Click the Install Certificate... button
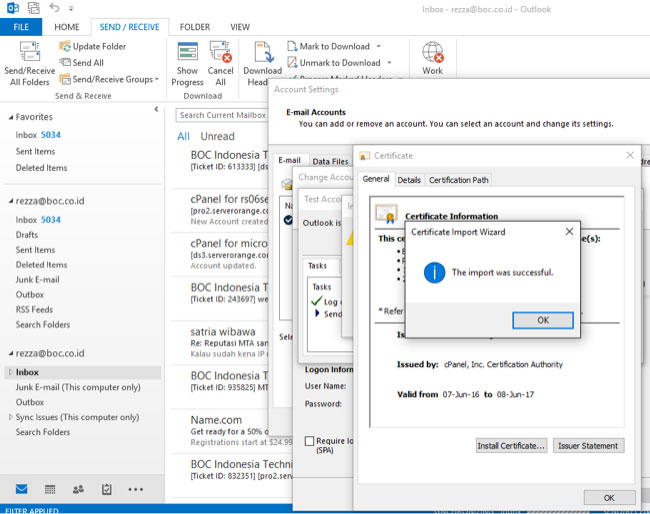This screenshot has height=514, width=650. point(511,446)
